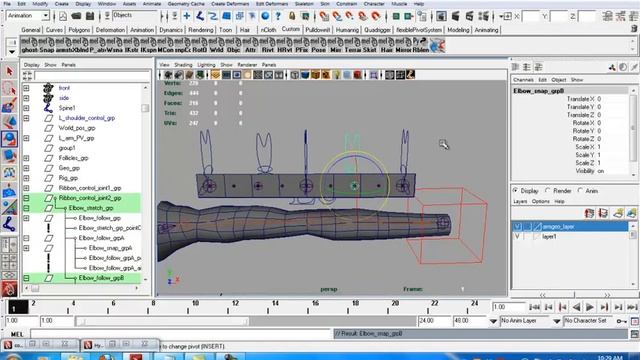The height and width of the screenshot is (360, 640).
Task: Click the IPR render icon
Action: tap(469, 16)
